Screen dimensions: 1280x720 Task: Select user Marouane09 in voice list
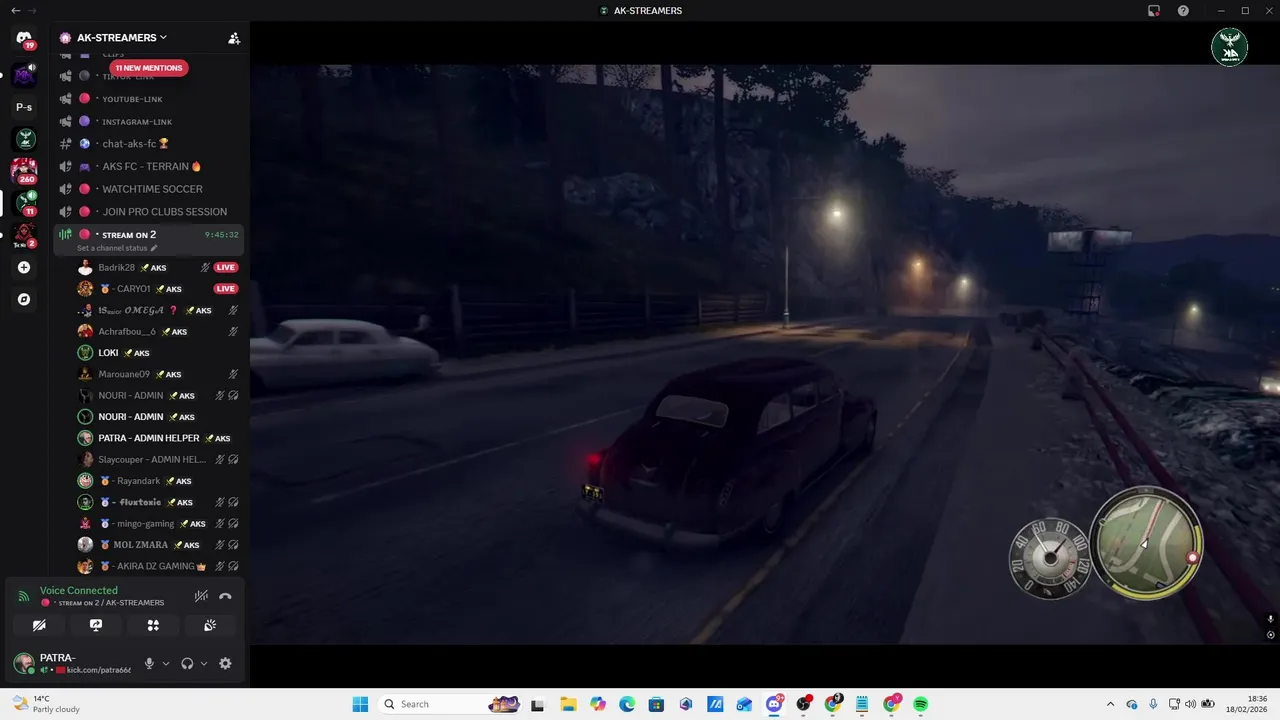160,374
